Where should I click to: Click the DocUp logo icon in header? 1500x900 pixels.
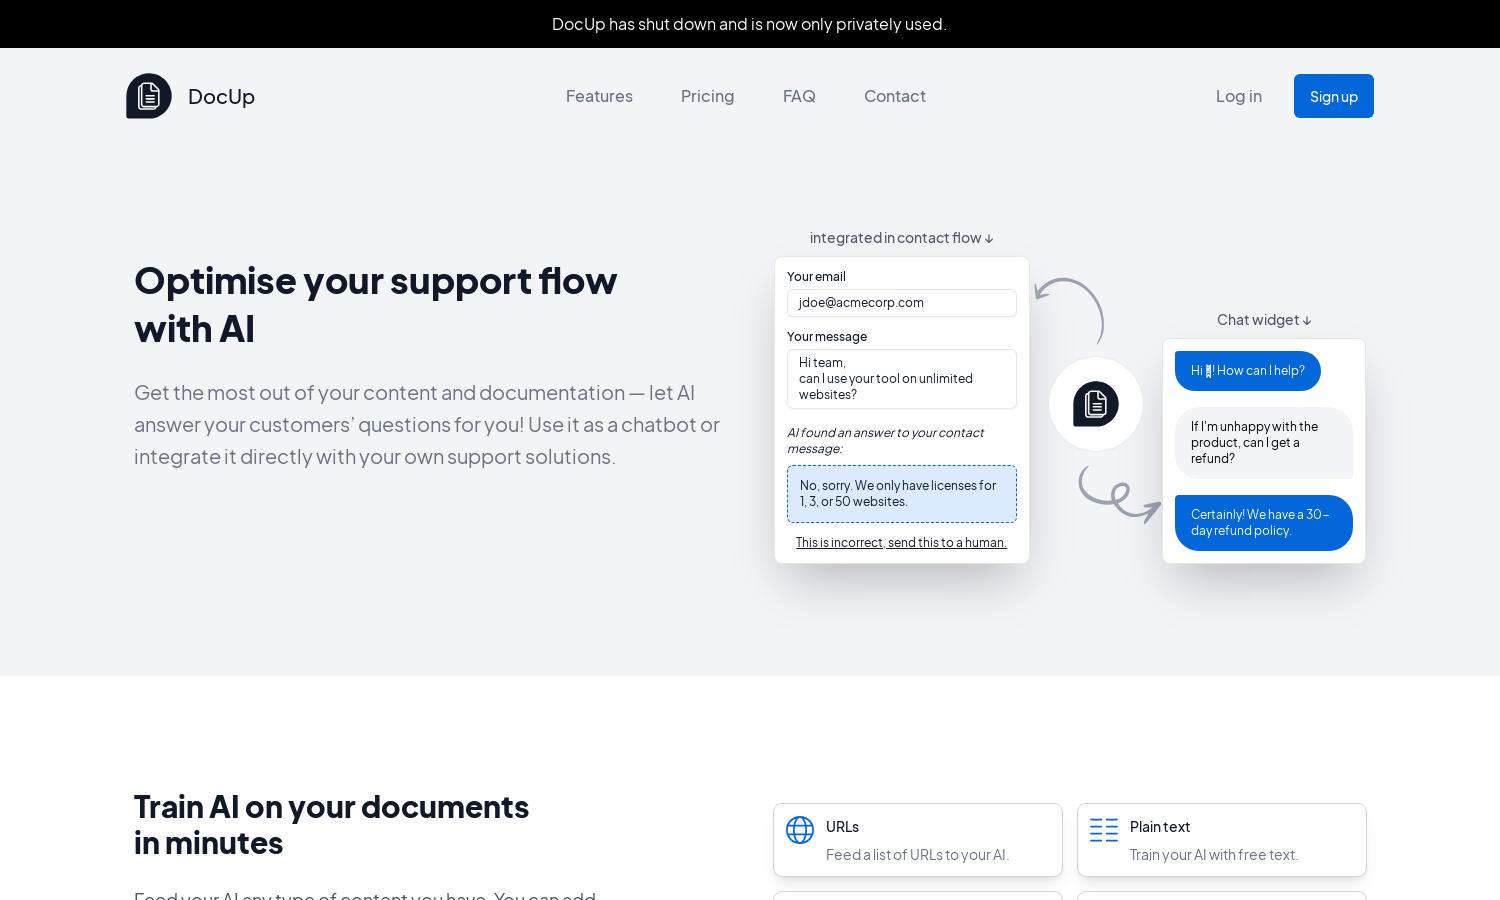pyautogui.click(x=149, y=96)
